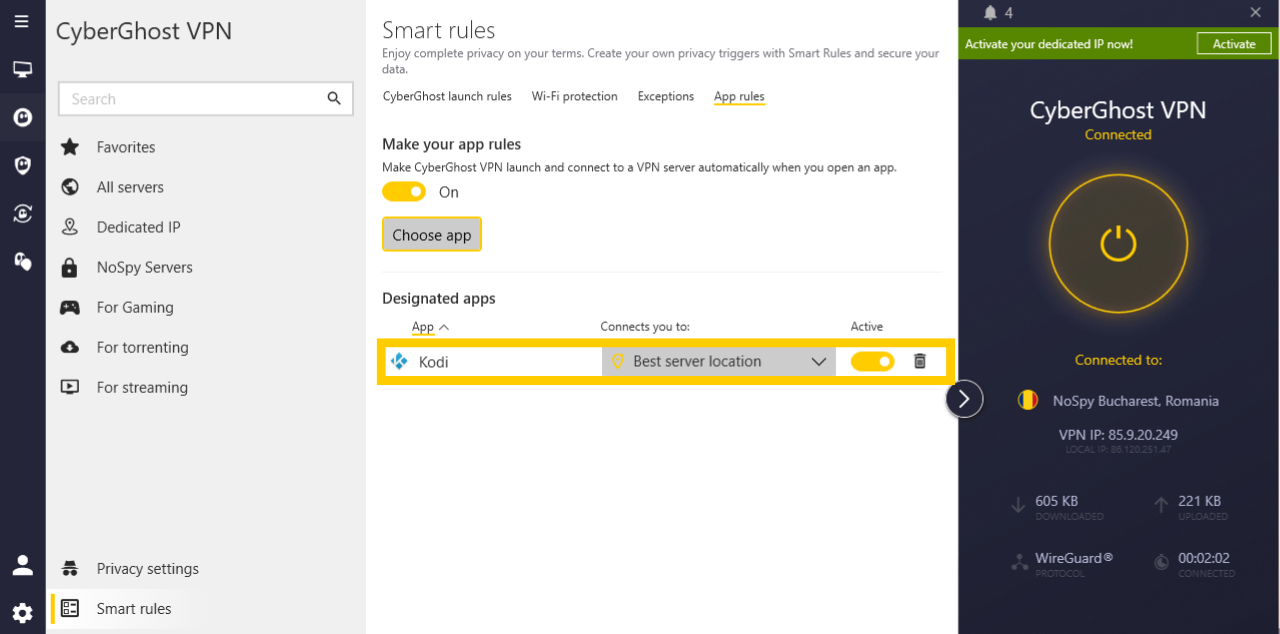Open the user account icon
1280x634 pixels.
(x=22, y=566)
